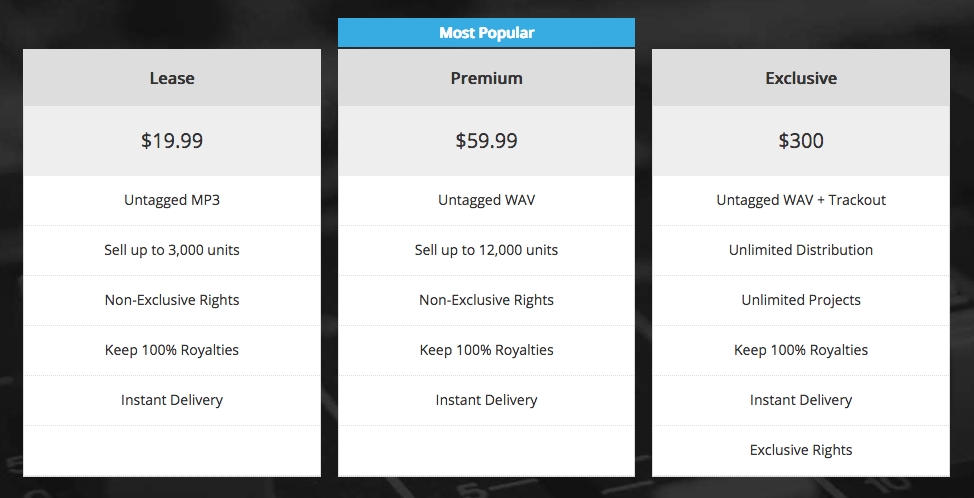Click the $300 Exclusive price

click(801, 141)
